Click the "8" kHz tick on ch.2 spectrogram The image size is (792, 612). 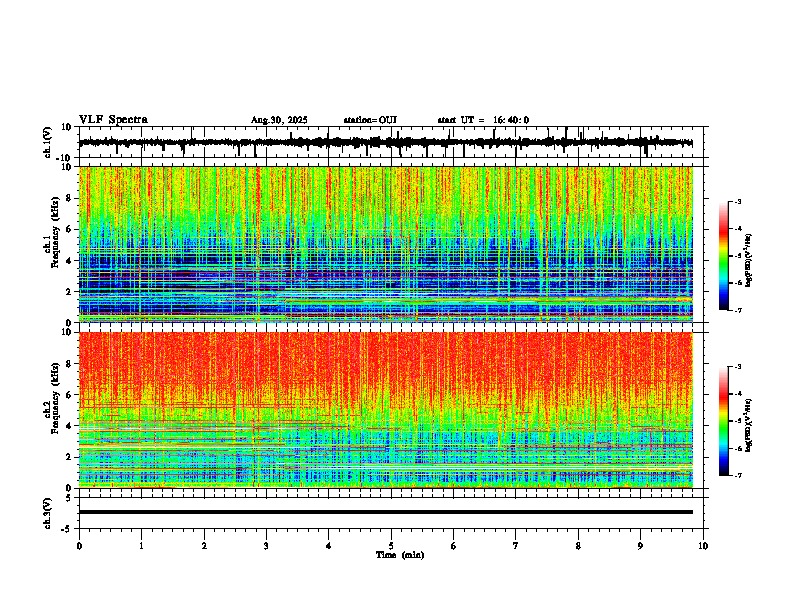click(x=70, y=364)
